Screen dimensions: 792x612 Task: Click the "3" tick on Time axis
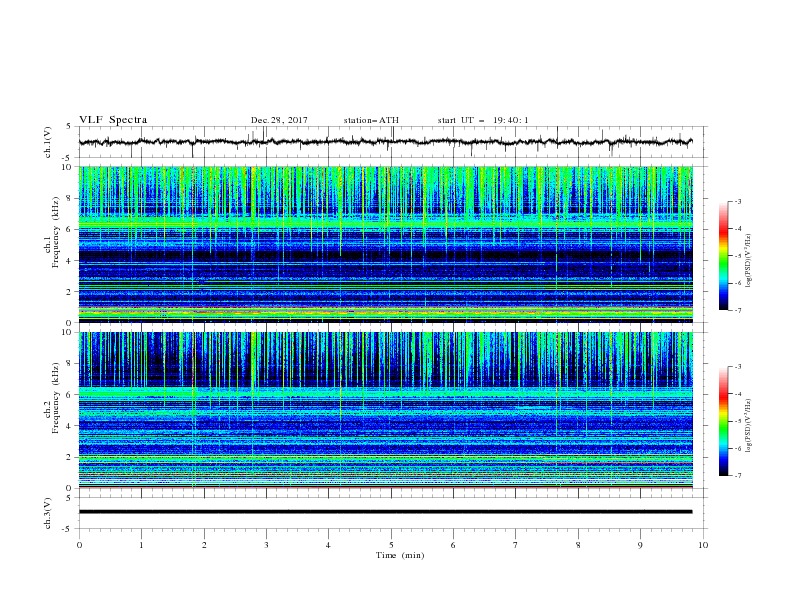click(266, 545)
